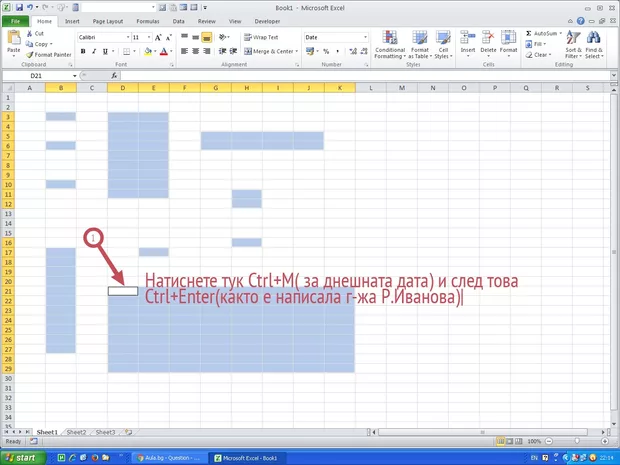Viewport: 620px width, 465px height.
Task: Click the Paste icon
Action: click(14, 38)
